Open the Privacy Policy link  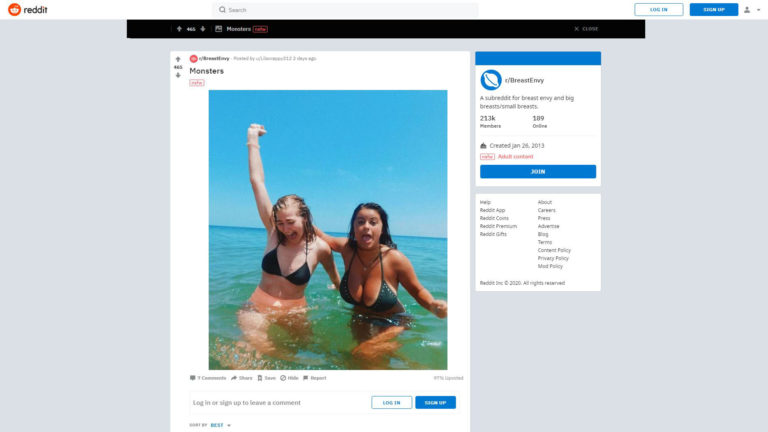pos(553,258)
